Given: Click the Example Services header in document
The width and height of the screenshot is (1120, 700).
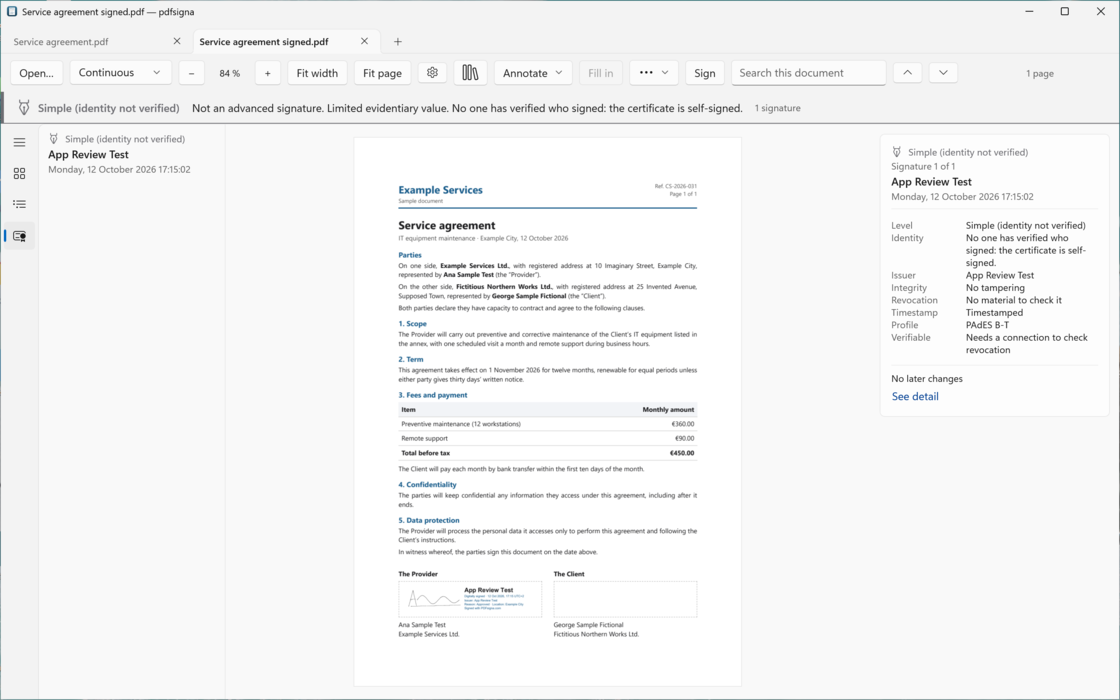Looking at the screenshot, I should 440,190.
